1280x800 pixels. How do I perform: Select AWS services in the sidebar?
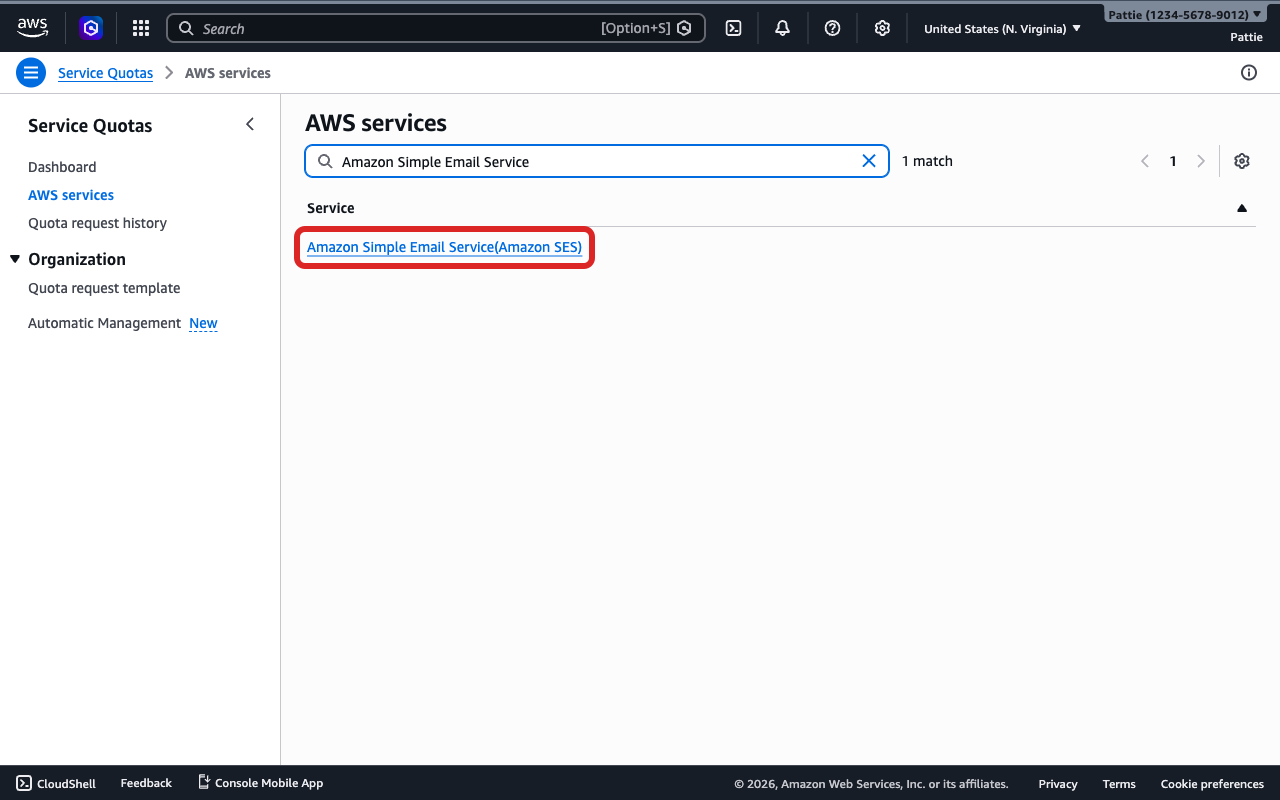(x=71, y=195)
